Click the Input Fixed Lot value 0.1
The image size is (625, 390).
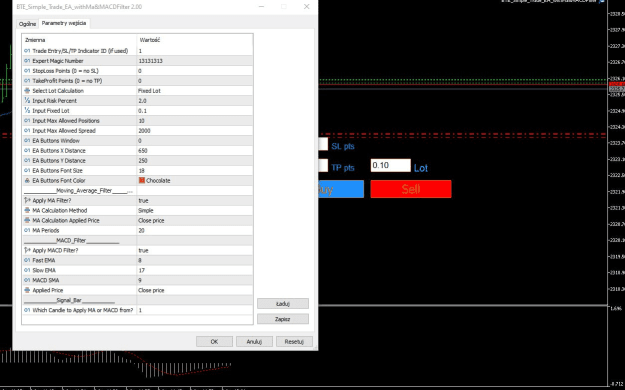point(195,110)
